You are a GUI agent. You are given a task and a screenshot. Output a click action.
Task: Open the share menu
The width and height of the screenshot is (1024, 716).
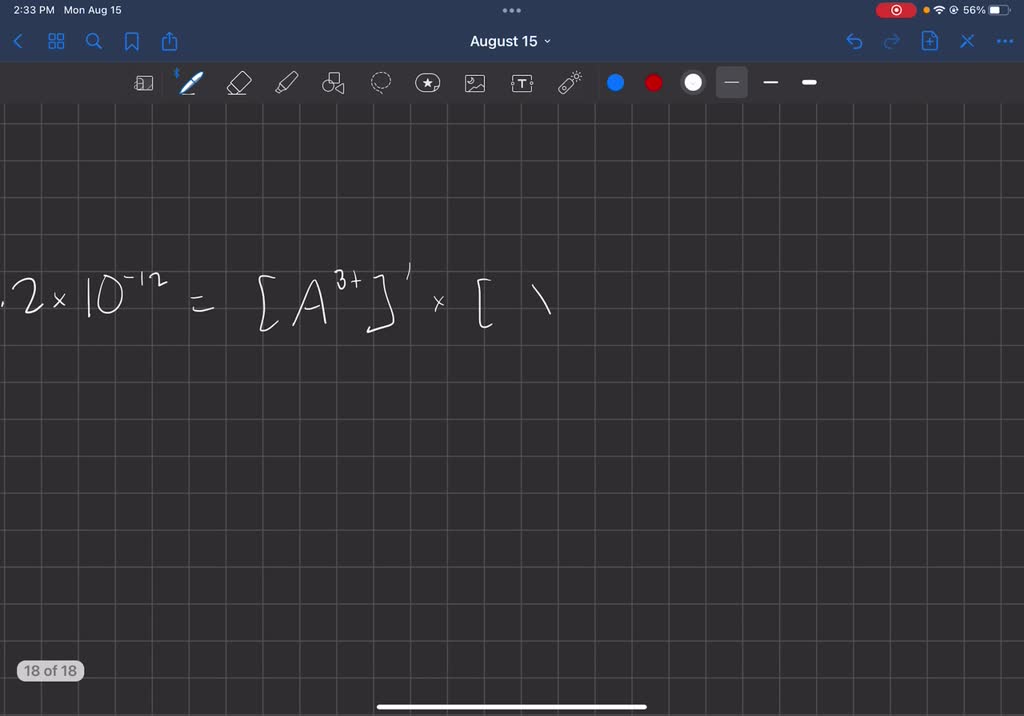(168, 41)
